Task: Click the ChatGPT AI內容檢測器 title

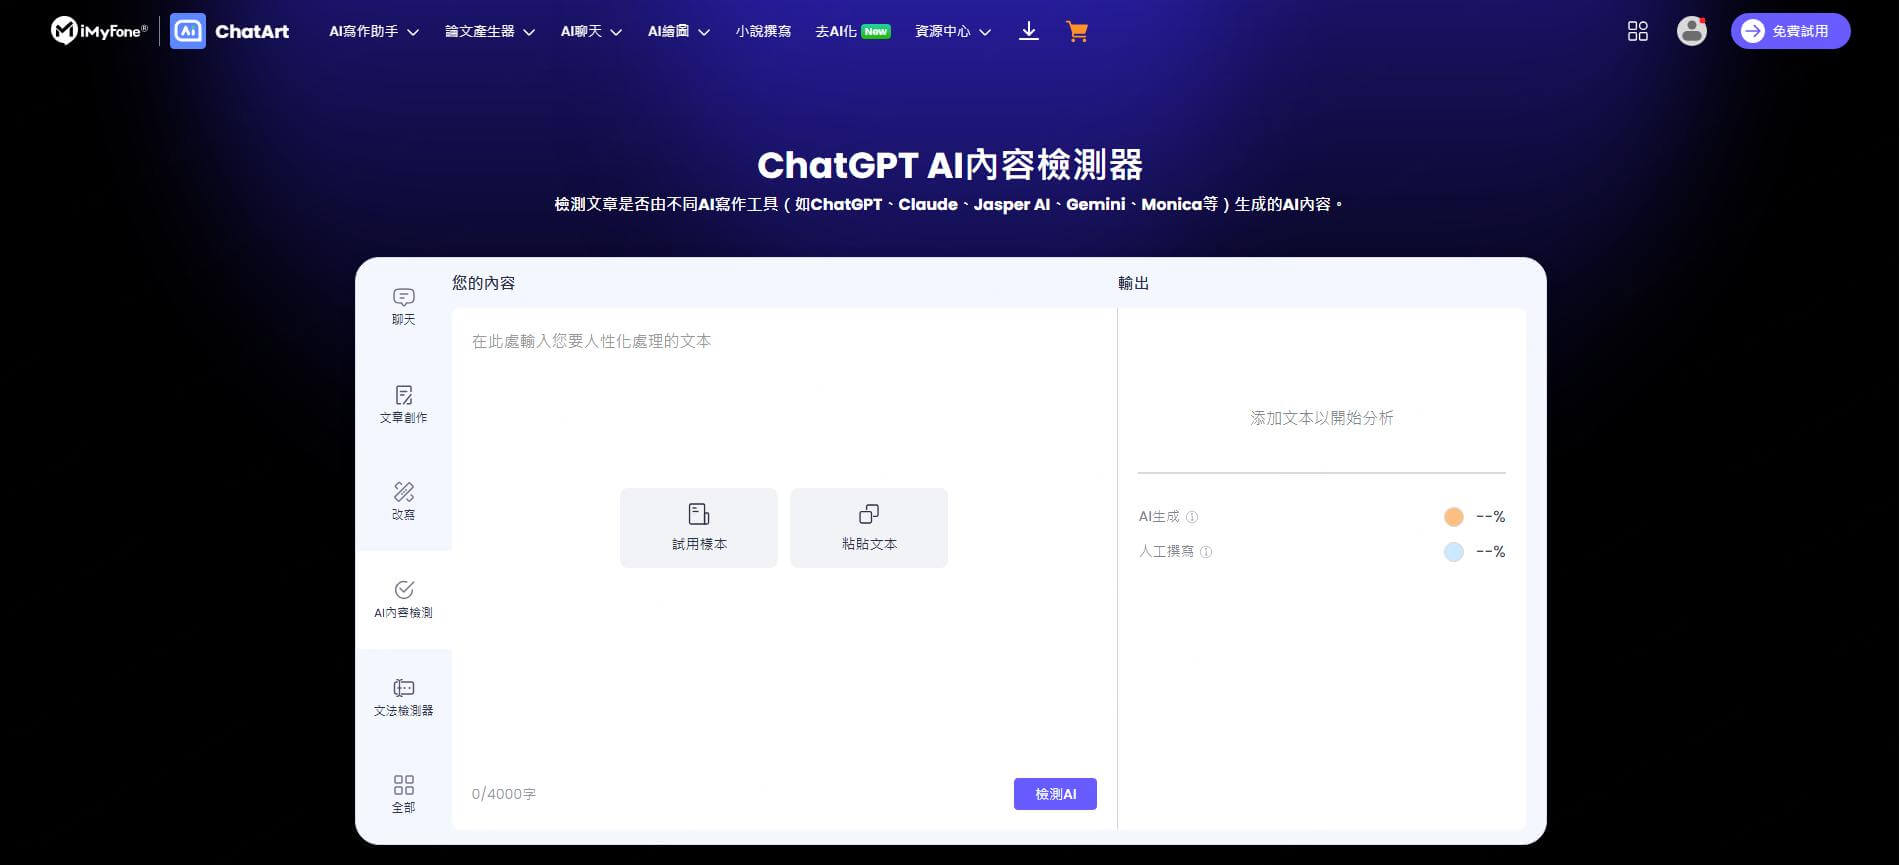Action: 950,165
